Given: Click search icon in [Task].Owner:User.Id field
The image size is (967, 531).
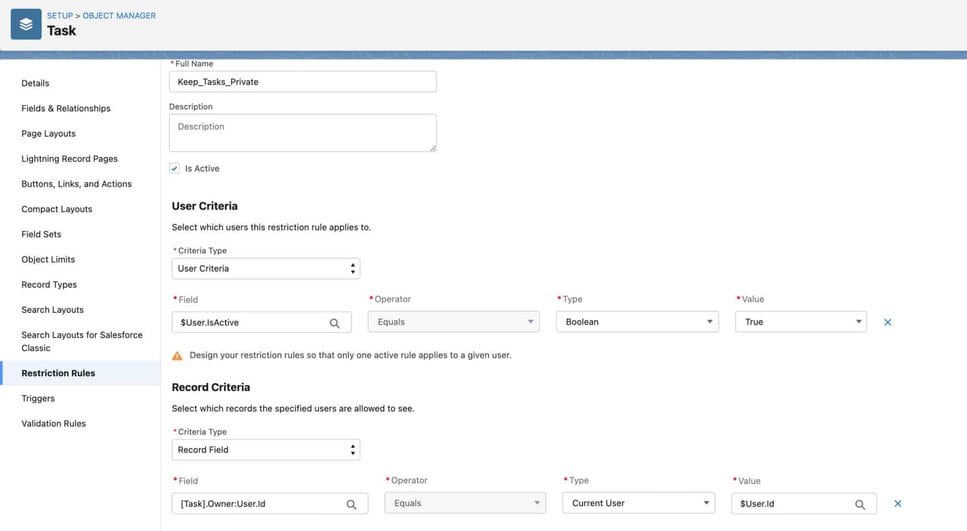Looking at the screenshot, I should point(351,505).
